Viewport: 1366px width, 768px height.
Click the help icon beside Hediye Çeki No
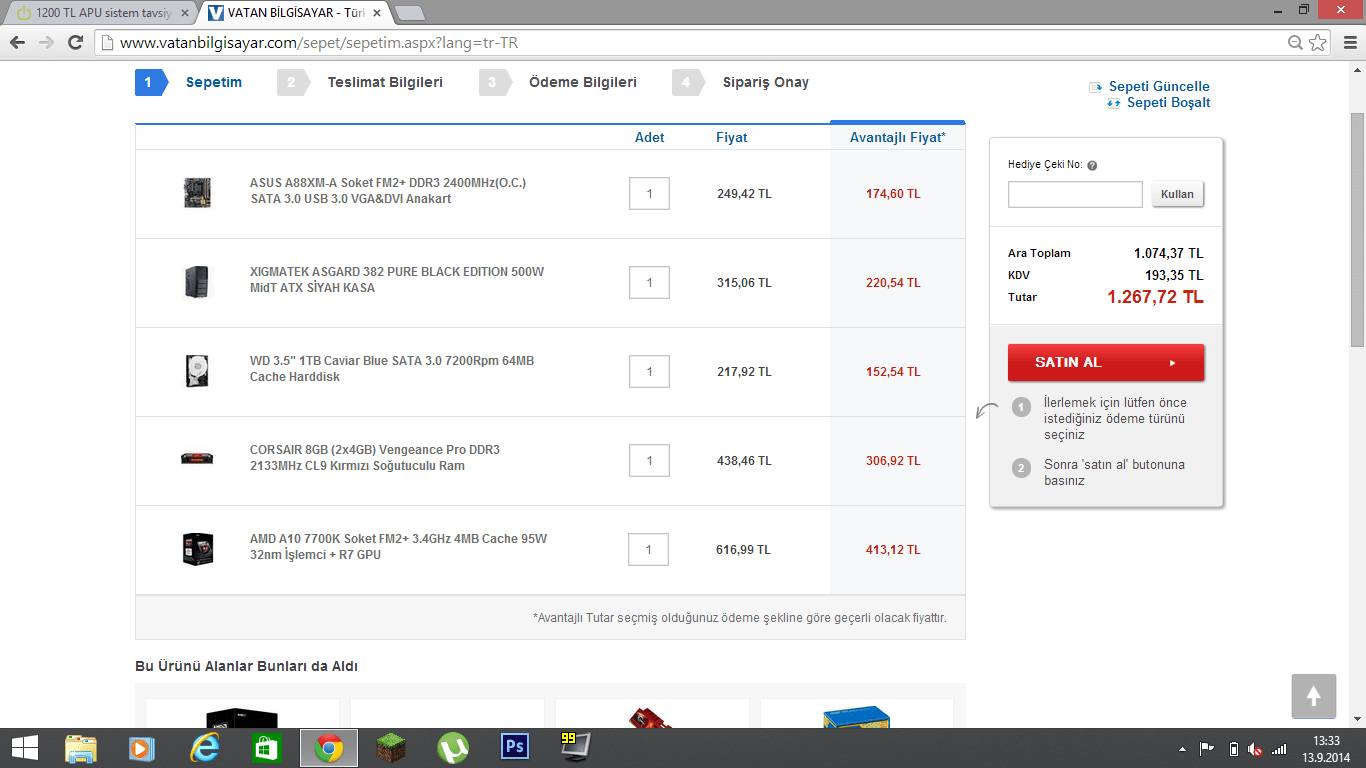click(1092, 166)
